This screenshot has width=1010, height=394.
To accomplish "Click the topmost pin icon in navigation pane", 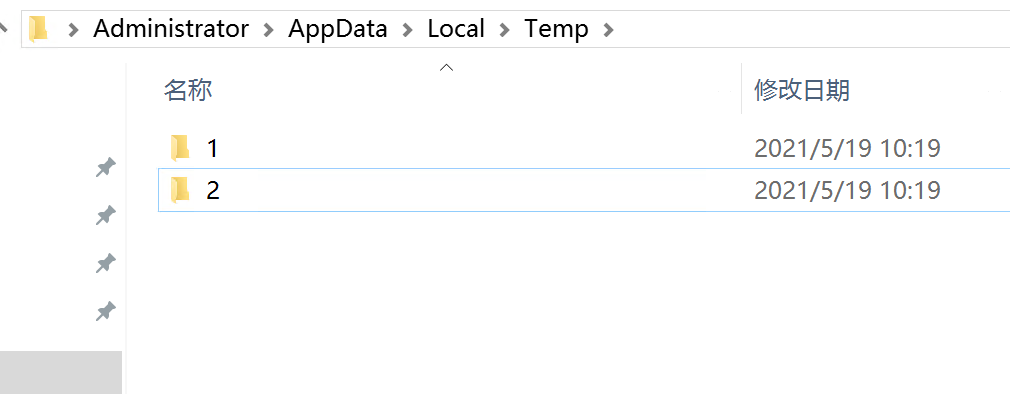I will click(105, 168).
